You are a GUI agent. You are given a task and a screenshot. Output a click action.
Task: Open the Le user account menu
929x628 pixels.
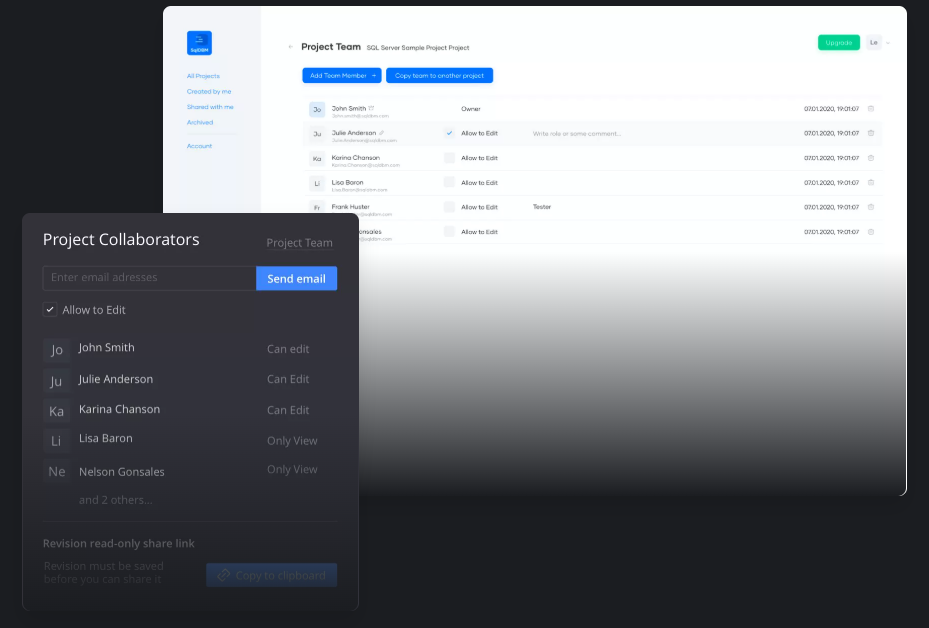877,43
